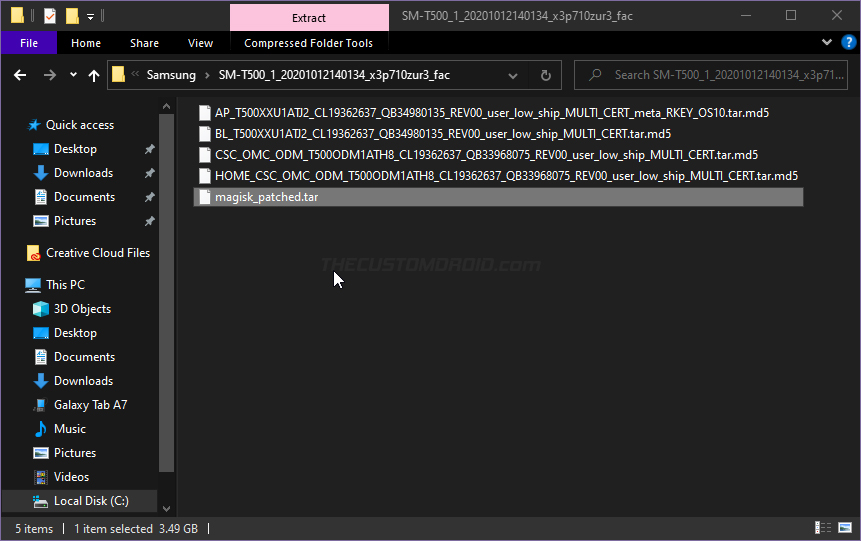Select This PC in the navigation pane
Viewport: 861px width, 541px height.
(65, 285)
